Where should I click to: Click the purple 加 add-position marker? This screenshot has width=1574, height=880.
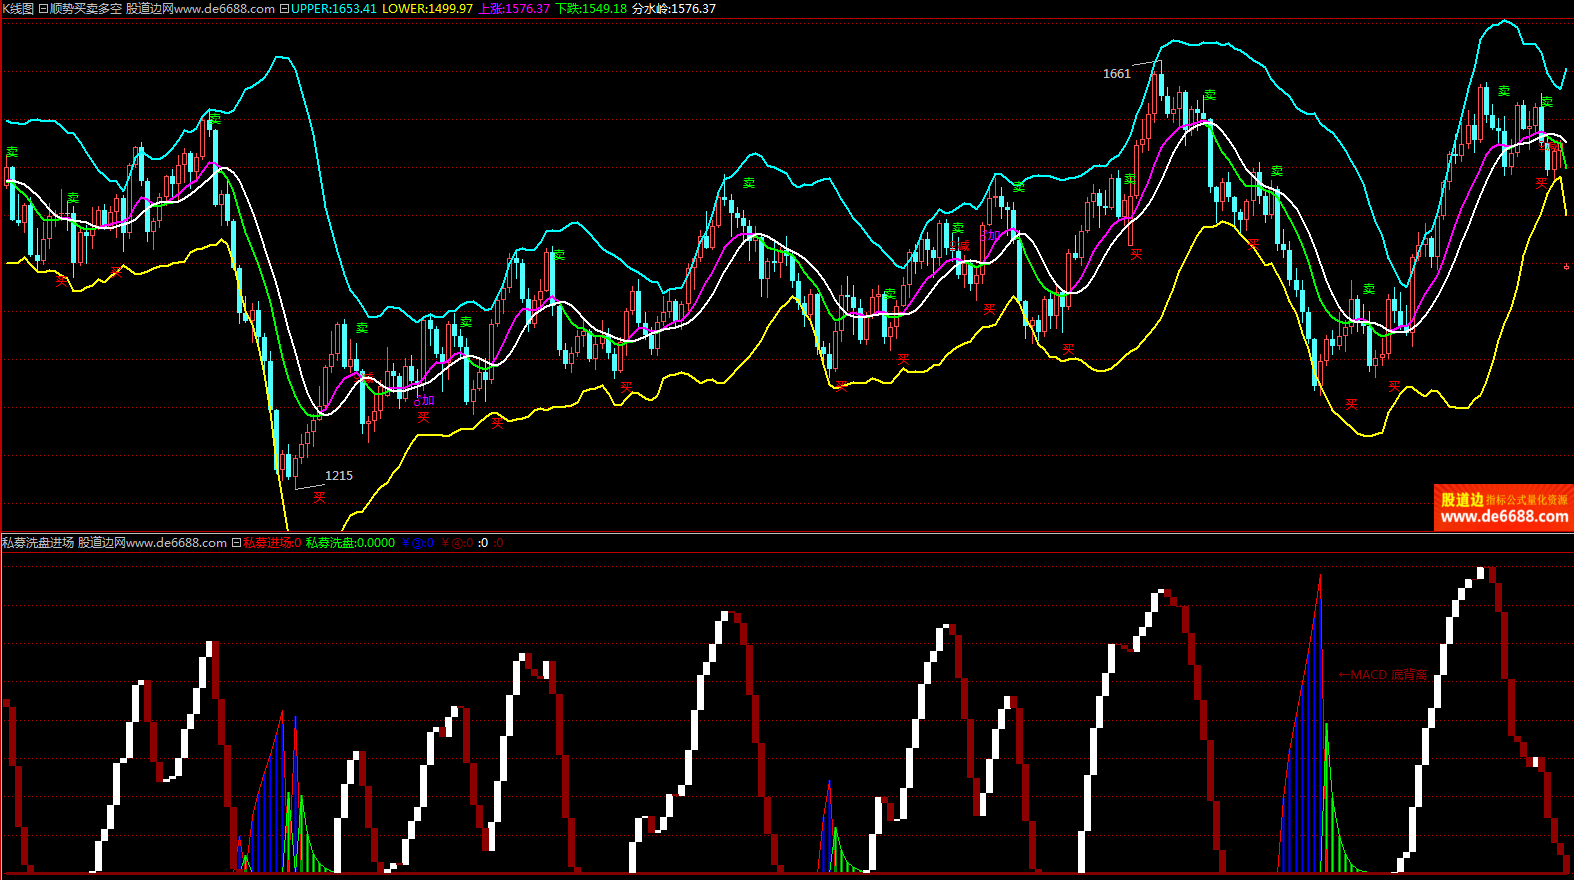pos(425,401)
